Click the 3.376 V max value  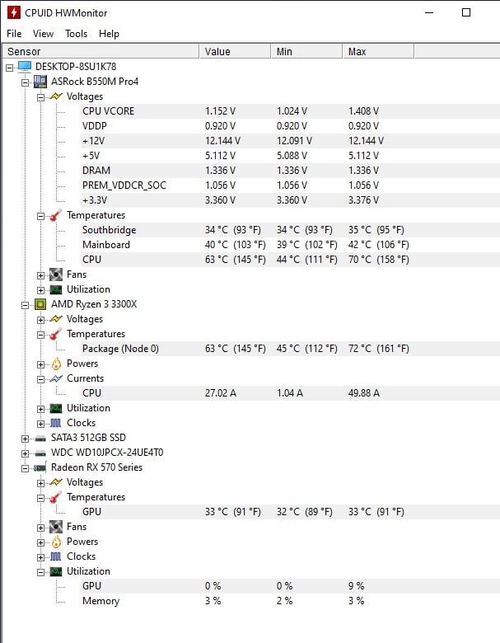(x=364, y=200)
